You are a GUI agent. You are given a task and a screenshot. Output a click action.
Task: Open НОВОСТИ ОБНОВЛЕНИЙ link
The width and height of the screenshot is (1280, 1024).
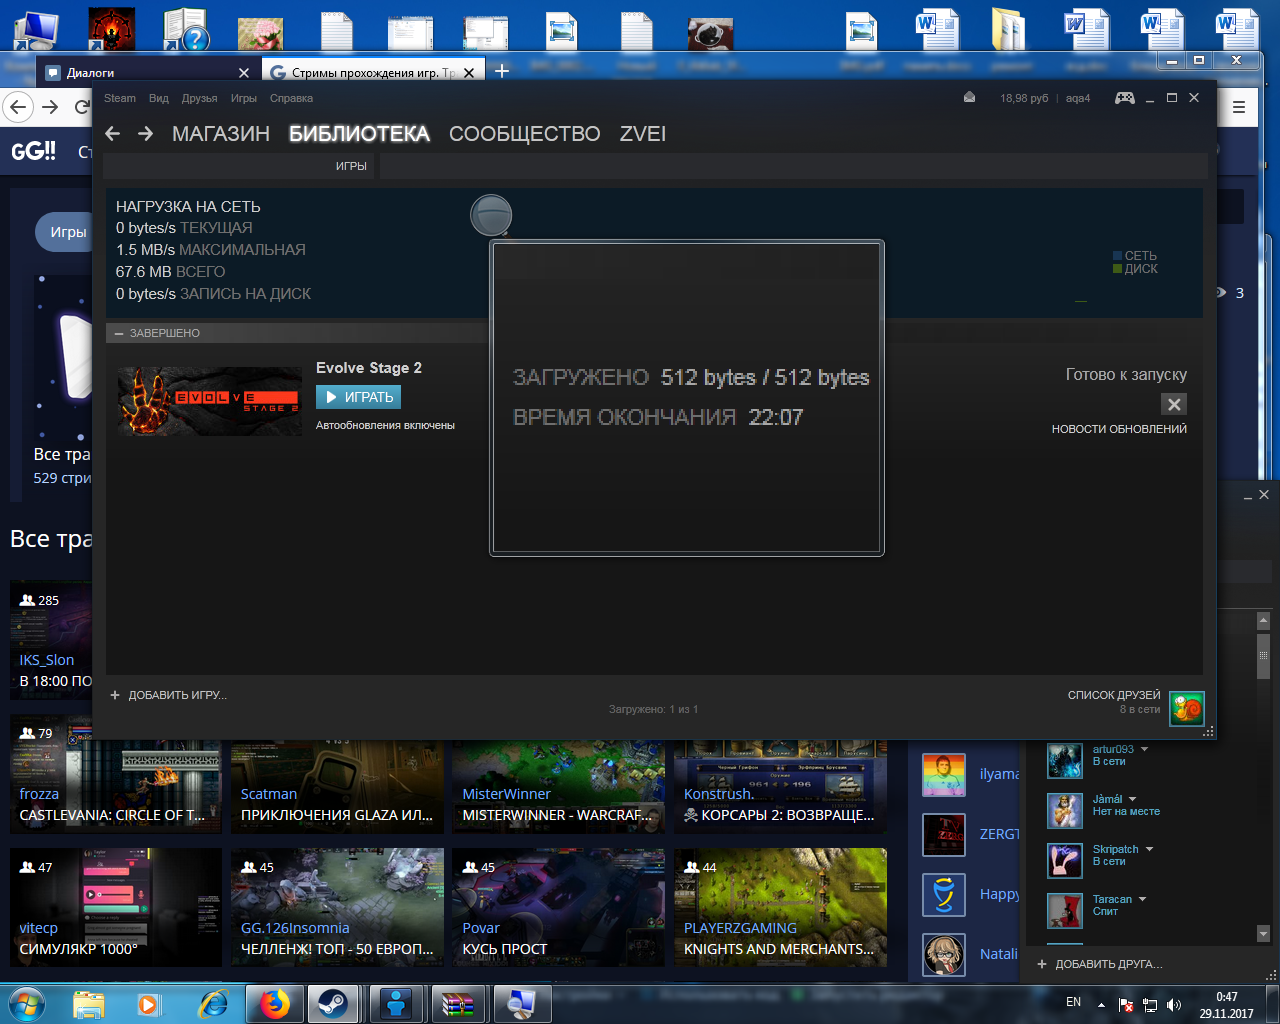point(1118,429)
